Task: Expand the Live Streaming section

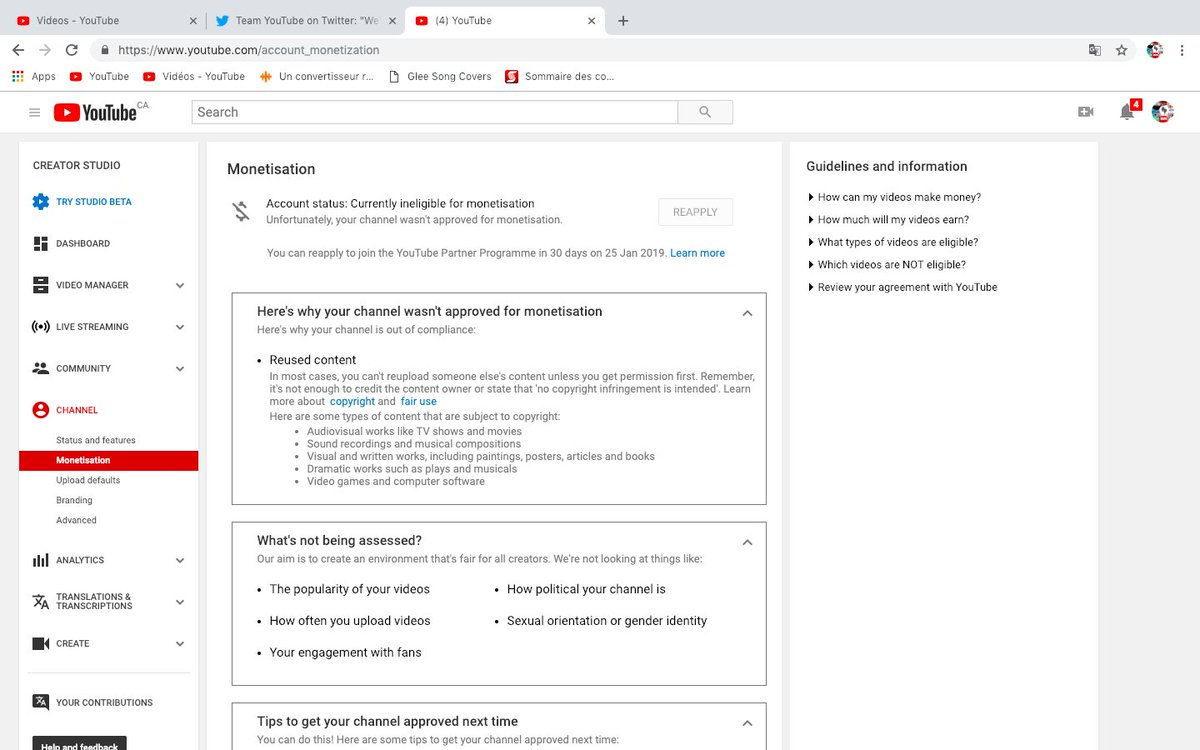Action: 180,327
